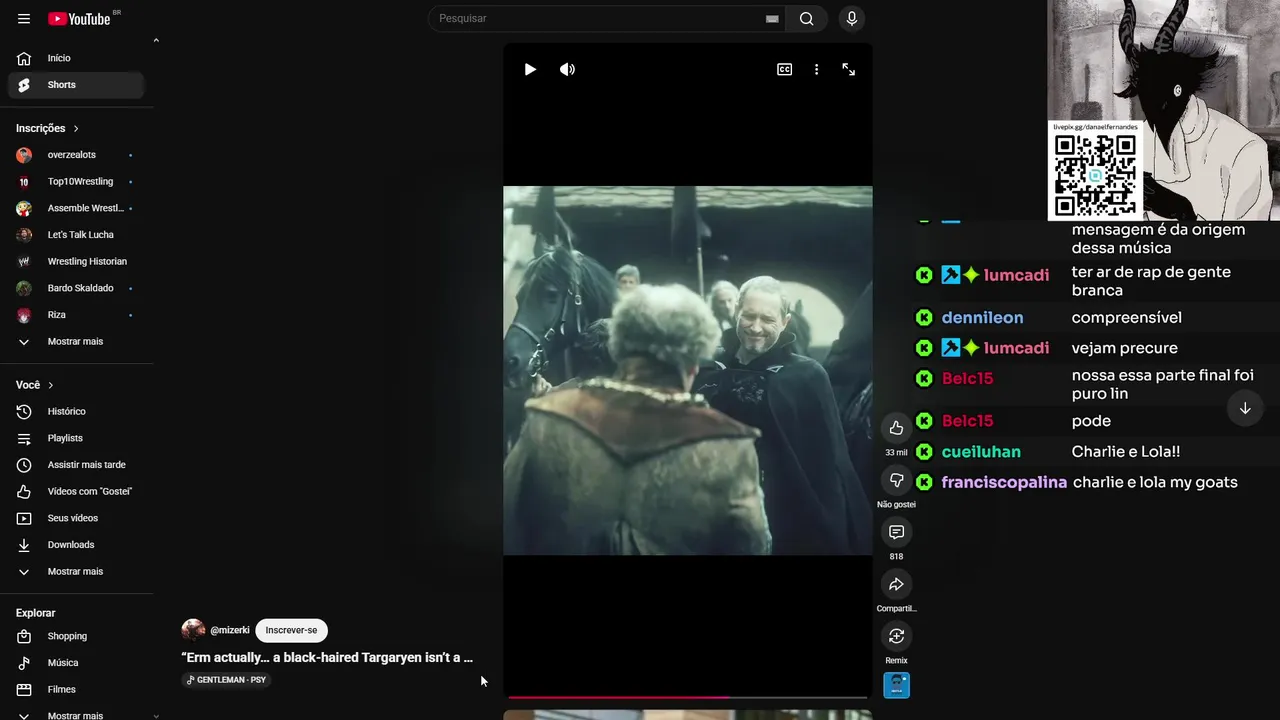
Task: Open Assistir mais tarde
Action: click(x=76, y=465)
